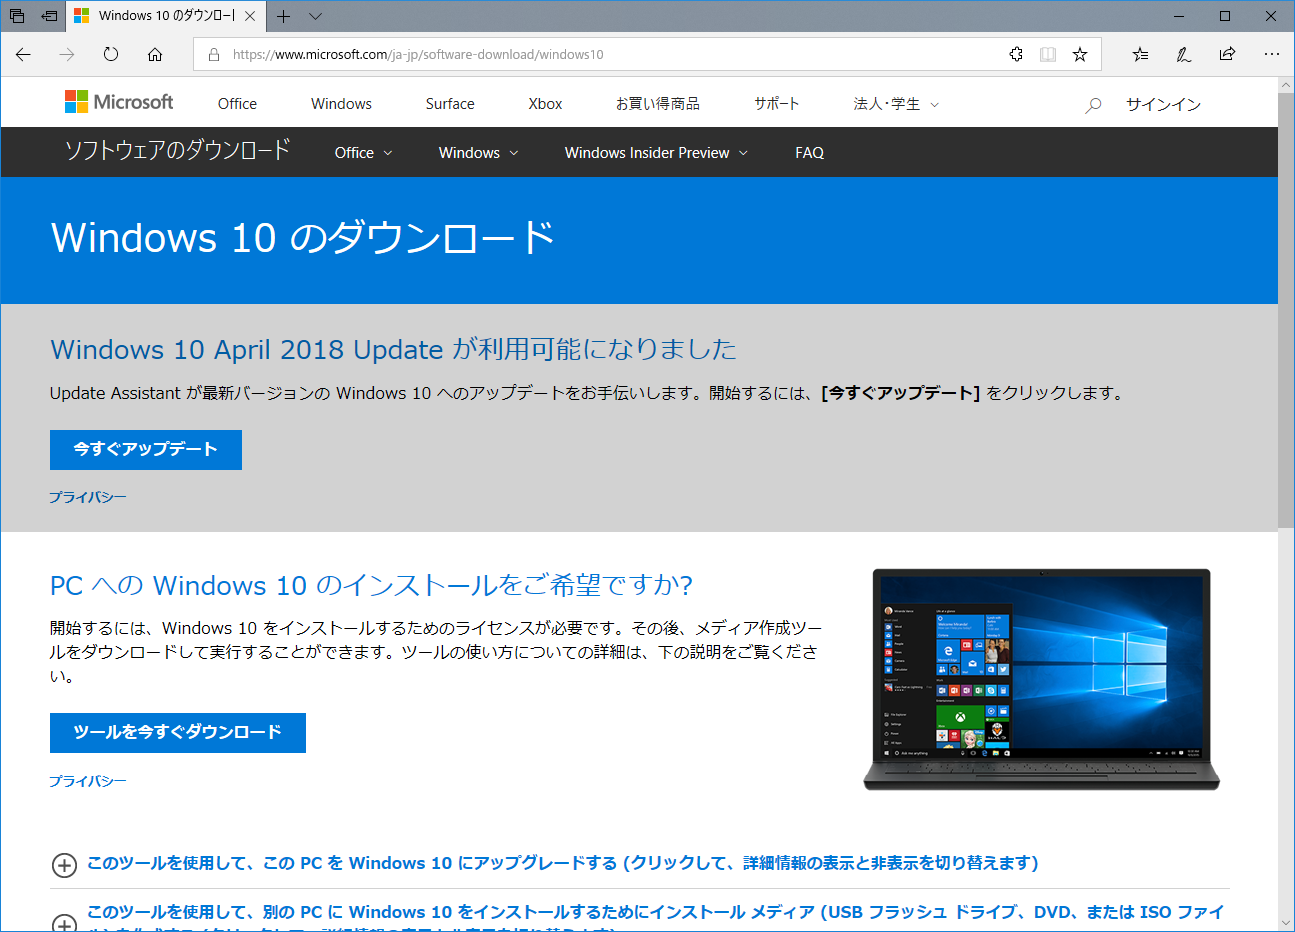Click プライバシー link under download tool button
The image size is (1295, 932).
tap(88, 781)
